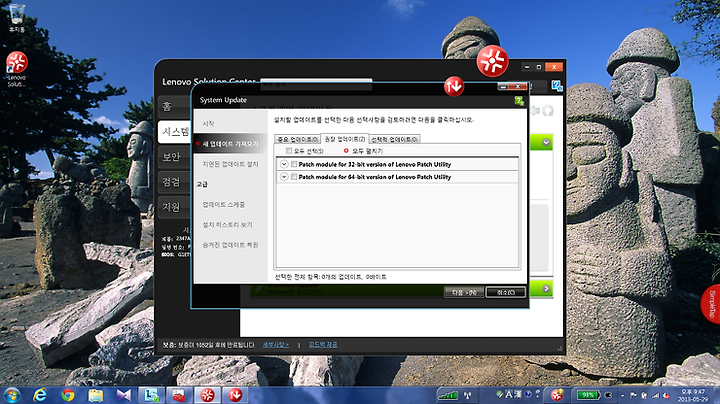Click the blue help icon in Solution Center title bar

(557, 85)
